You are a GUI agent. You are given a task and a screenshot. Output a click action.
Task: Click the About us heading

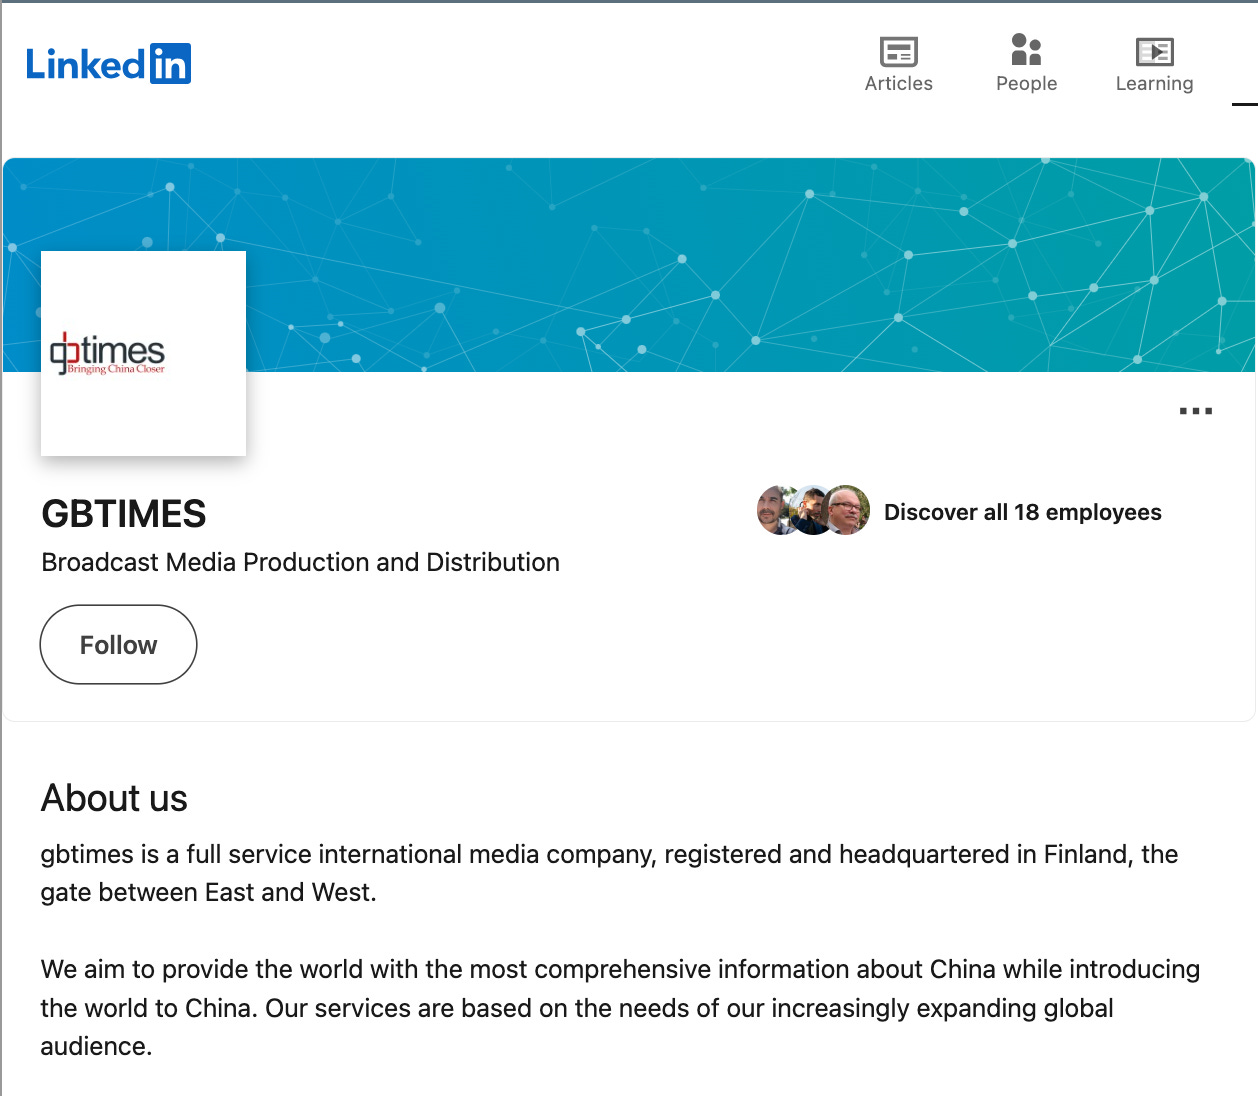(114, 798)
